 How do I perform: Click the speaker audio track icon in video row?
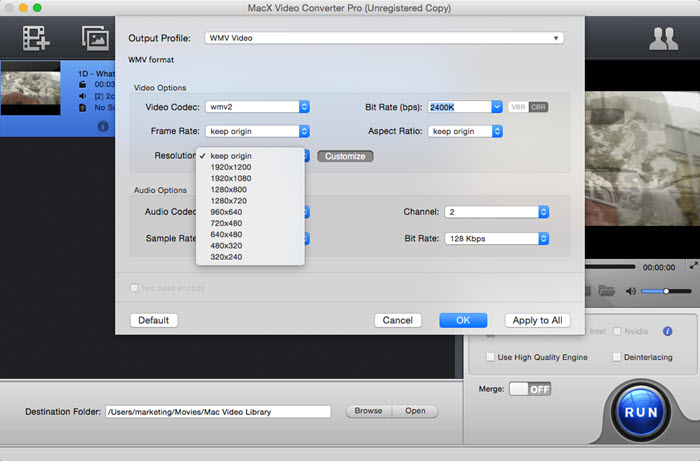click(83, 96)
